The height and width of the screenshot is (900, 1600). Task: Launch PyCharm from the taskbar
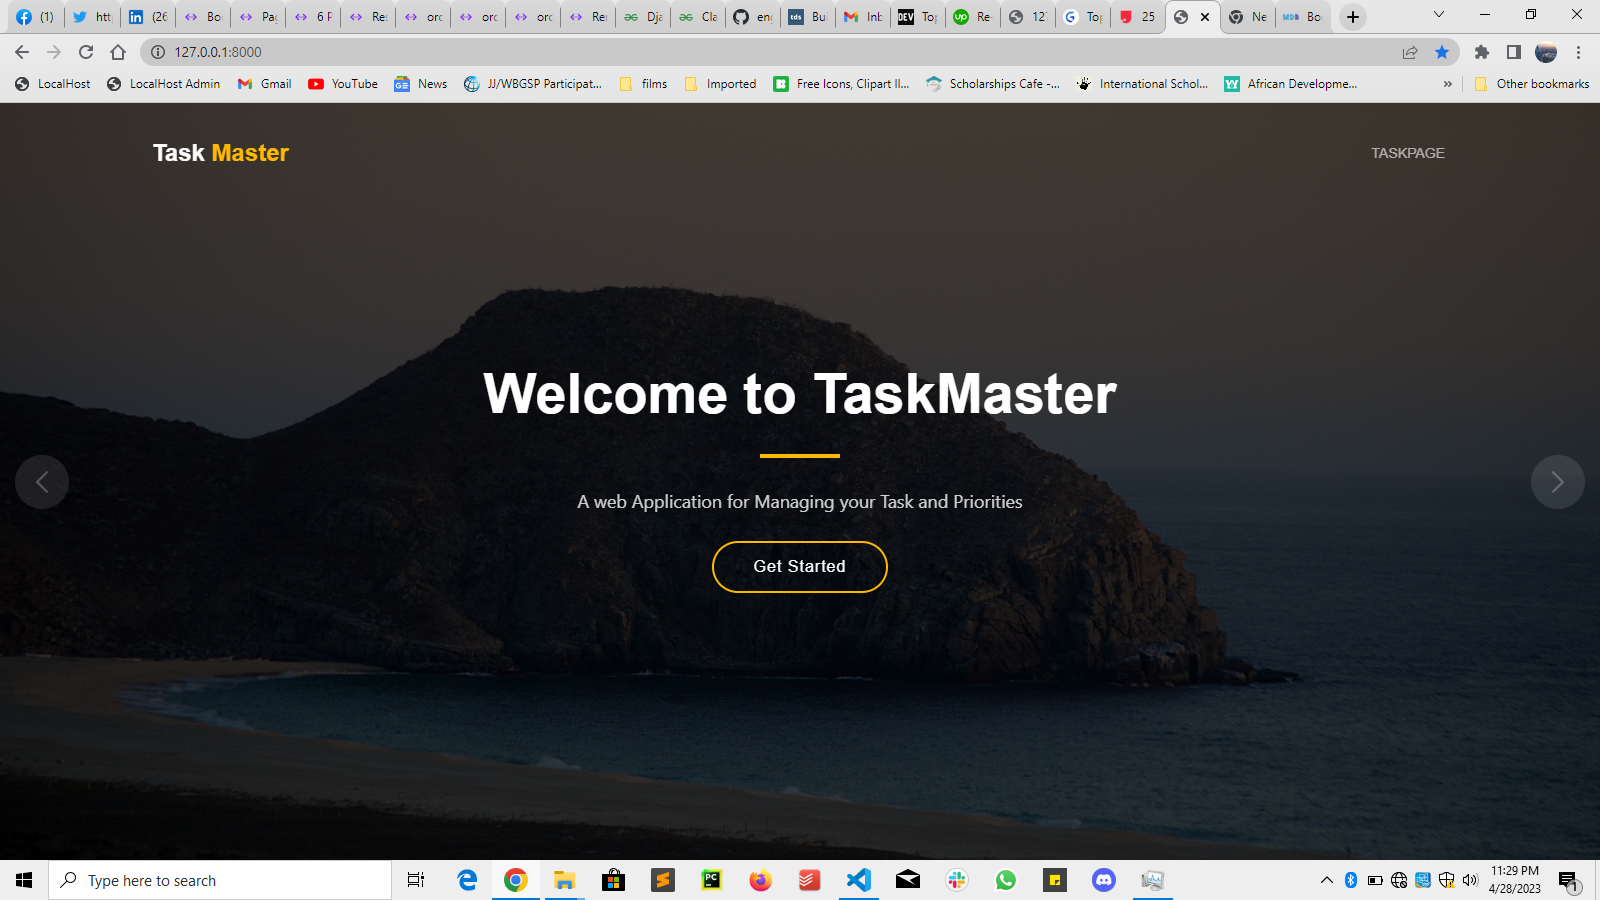[x=711, y=880]
